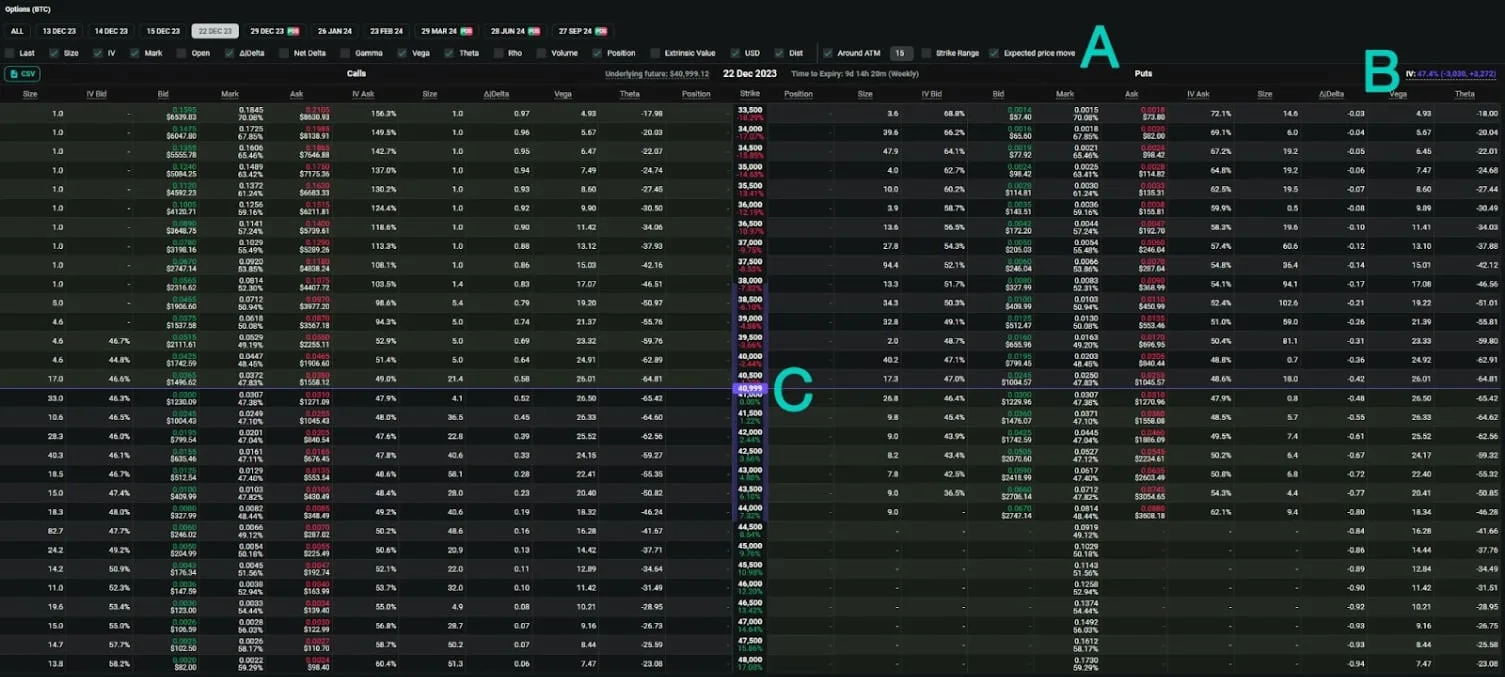This screenshot has height=677, width=1505.
Task: Select the 48,000 strike cell
Action: point(750,664)
